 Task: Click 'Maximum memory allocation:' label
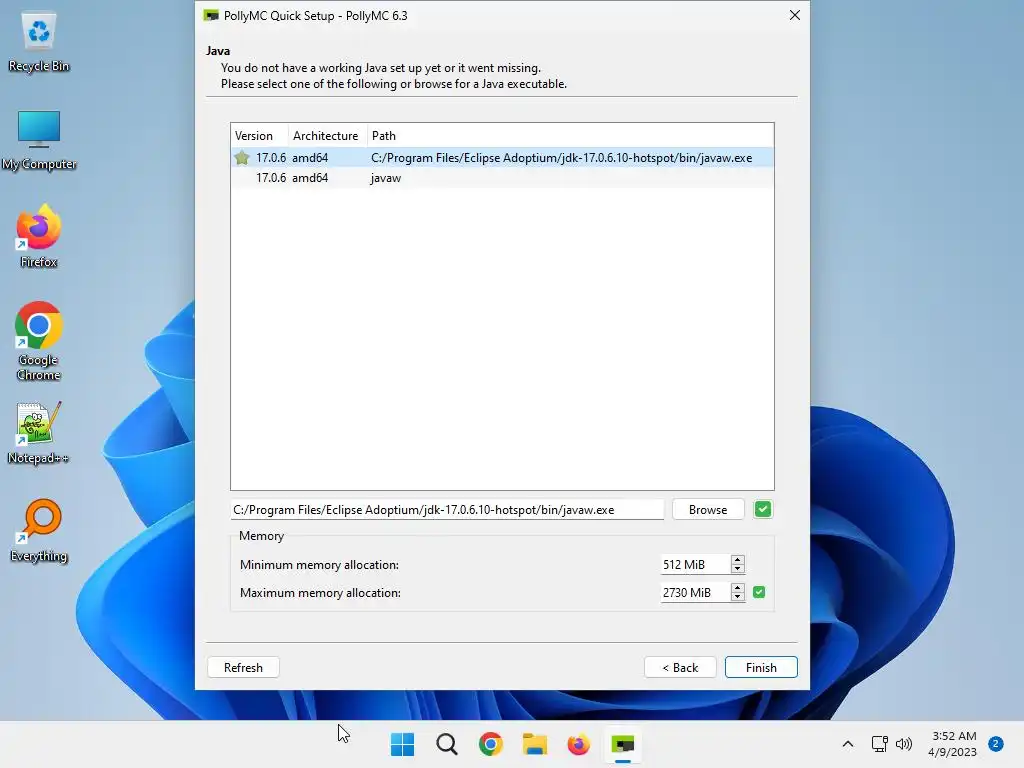pyautogui.click(x=320, y=593)
